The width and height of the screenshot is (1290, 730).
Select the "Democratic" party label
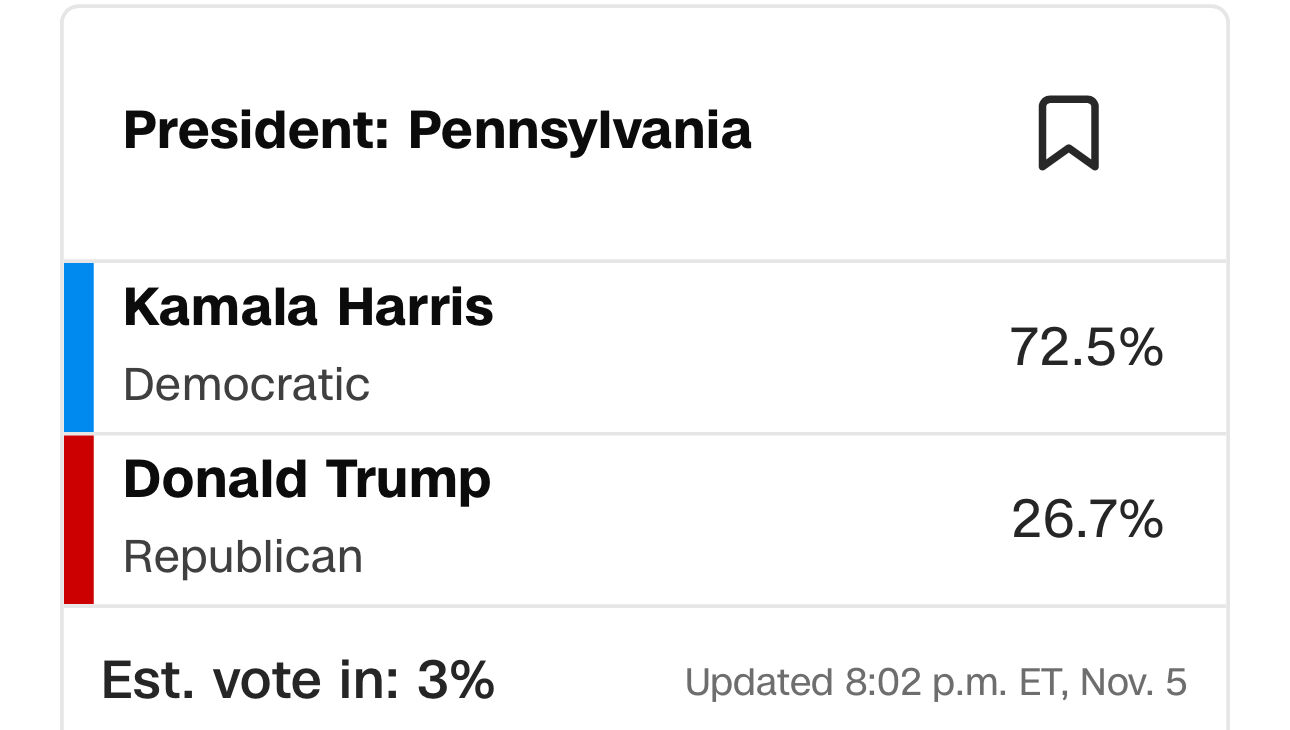coord(246,385)
